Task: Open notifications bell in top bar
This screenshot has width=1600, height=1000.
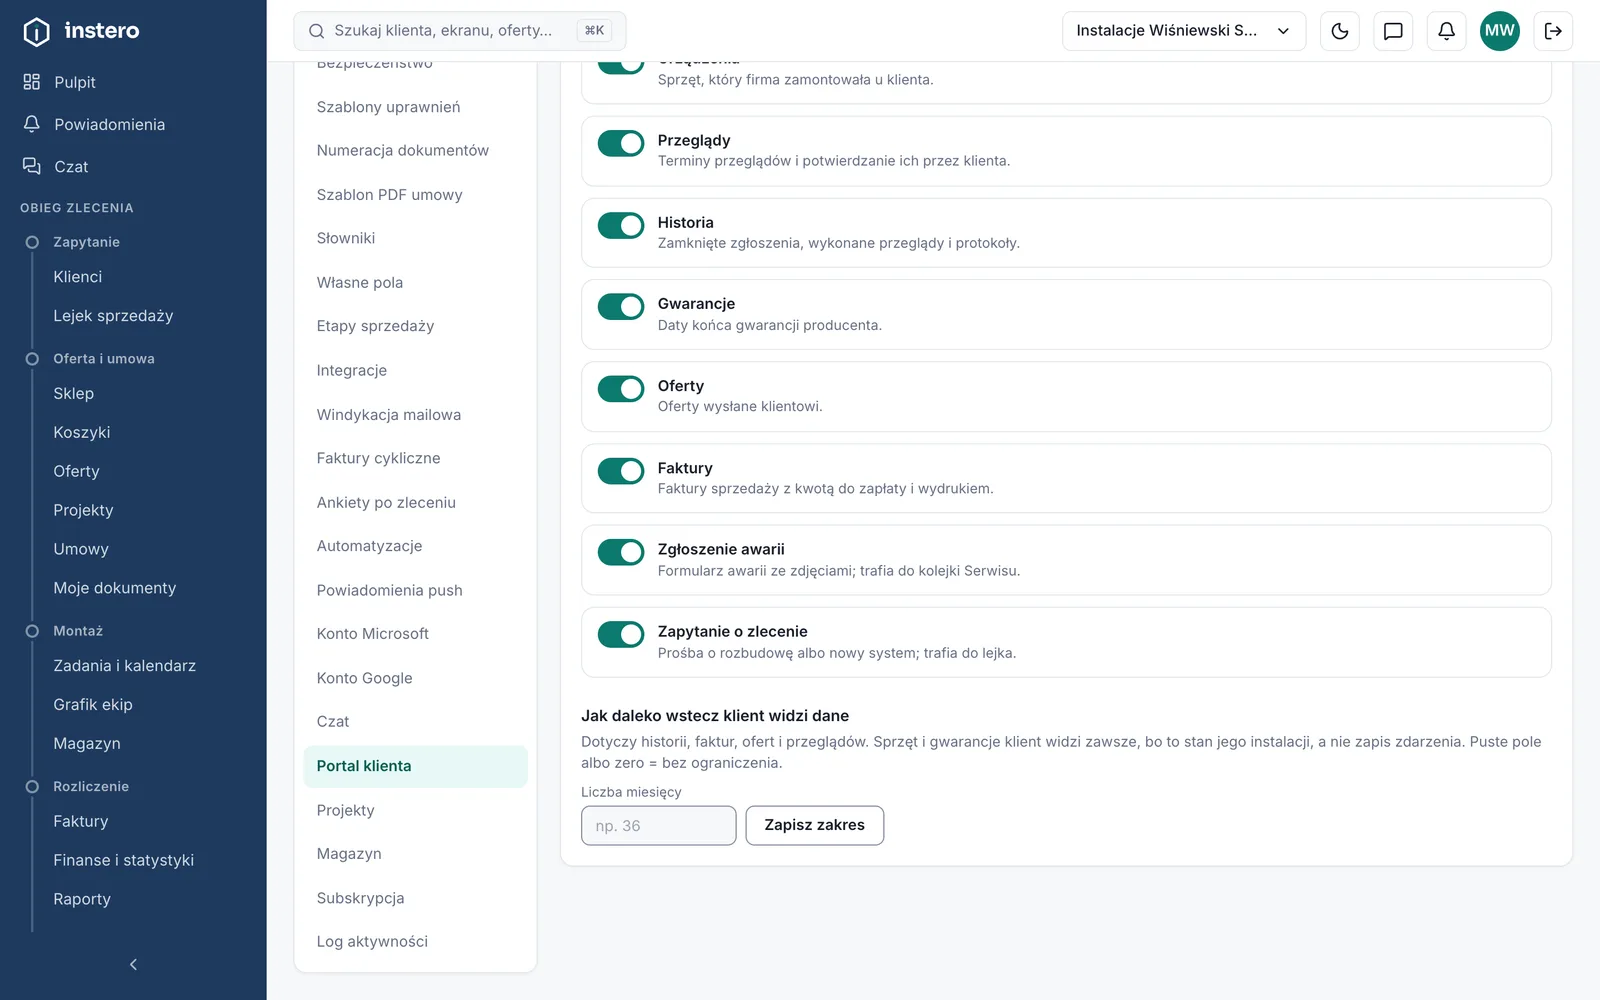Action: tap(1446, 31)
